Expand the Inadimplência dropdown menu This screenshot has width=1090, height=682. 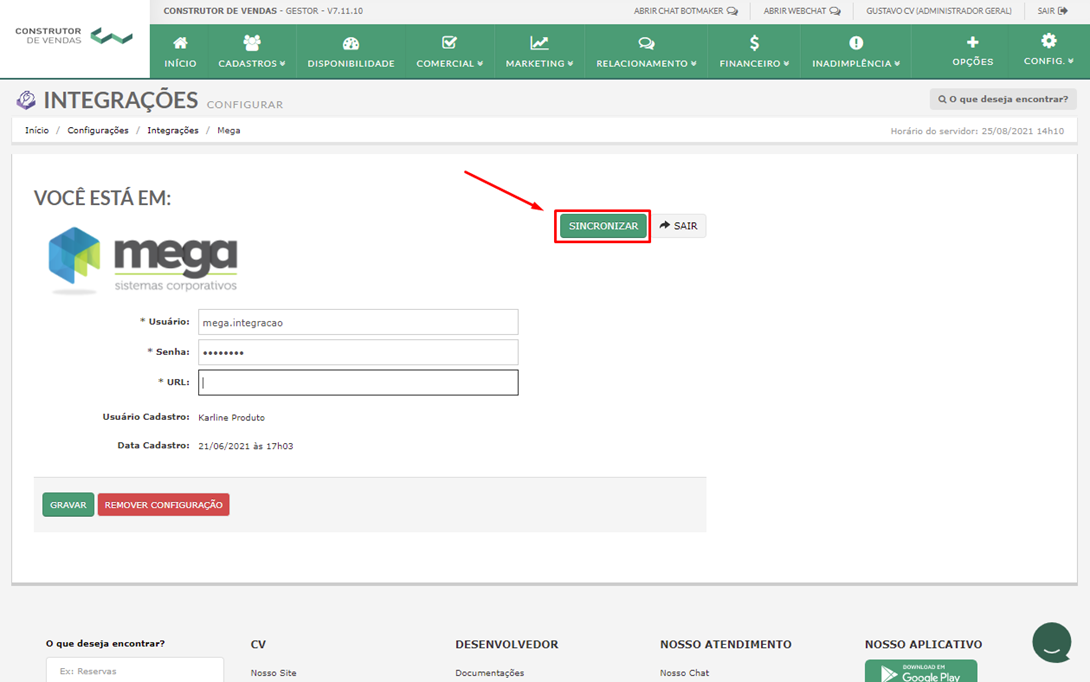click(856, 63)
